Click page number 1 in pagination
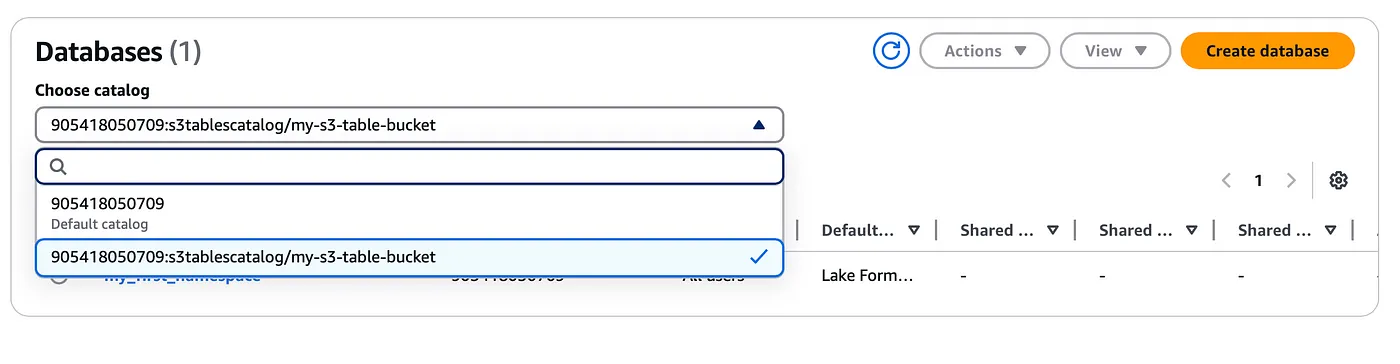The image size is (1400, 364). point(1258,180)
